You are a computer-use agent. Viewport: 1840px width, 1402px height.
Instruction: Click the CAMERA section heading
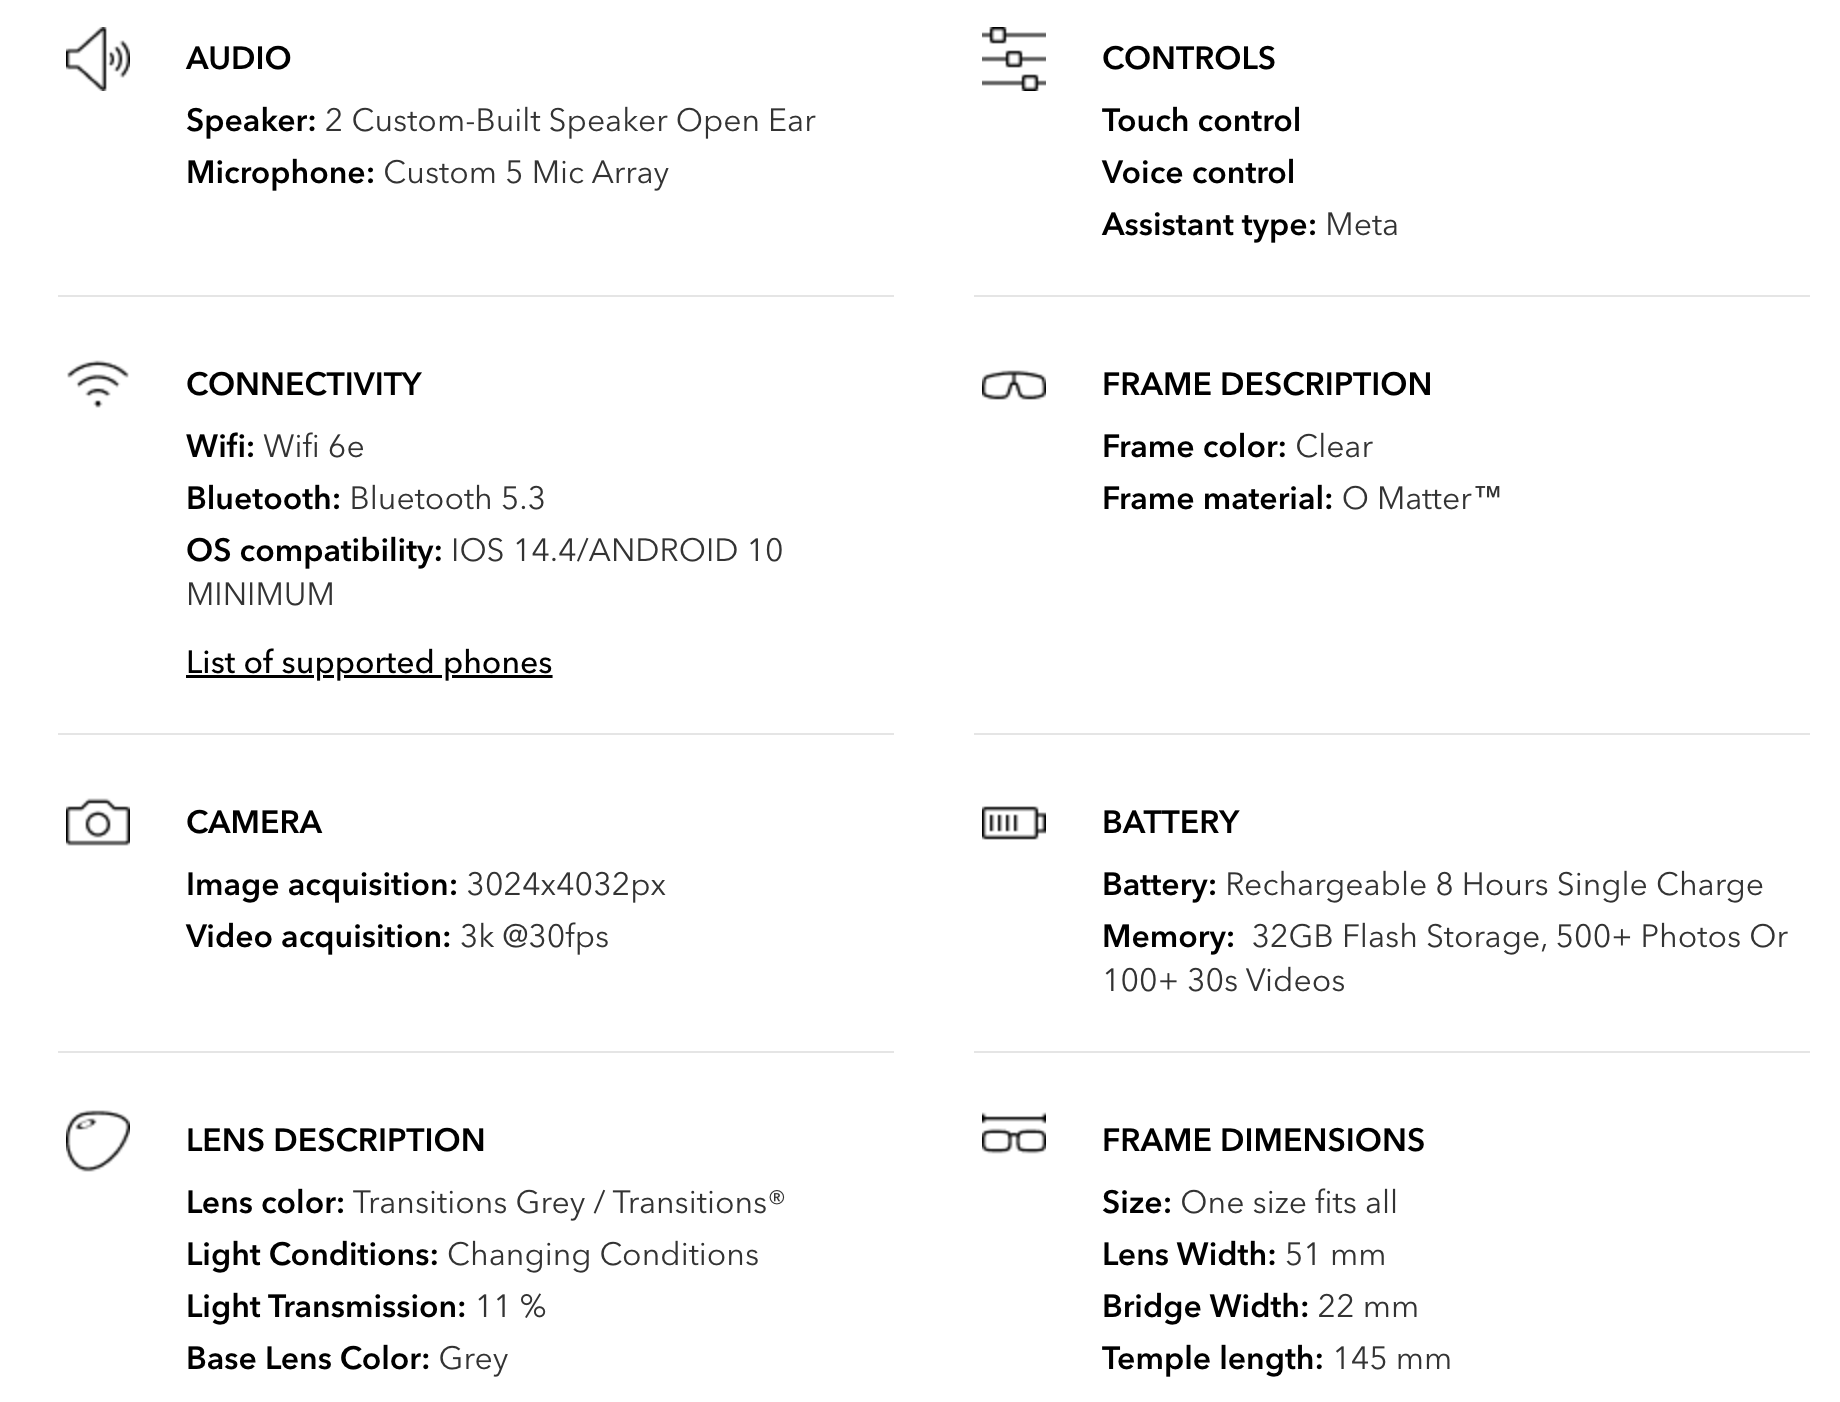[x=253, y=822]
